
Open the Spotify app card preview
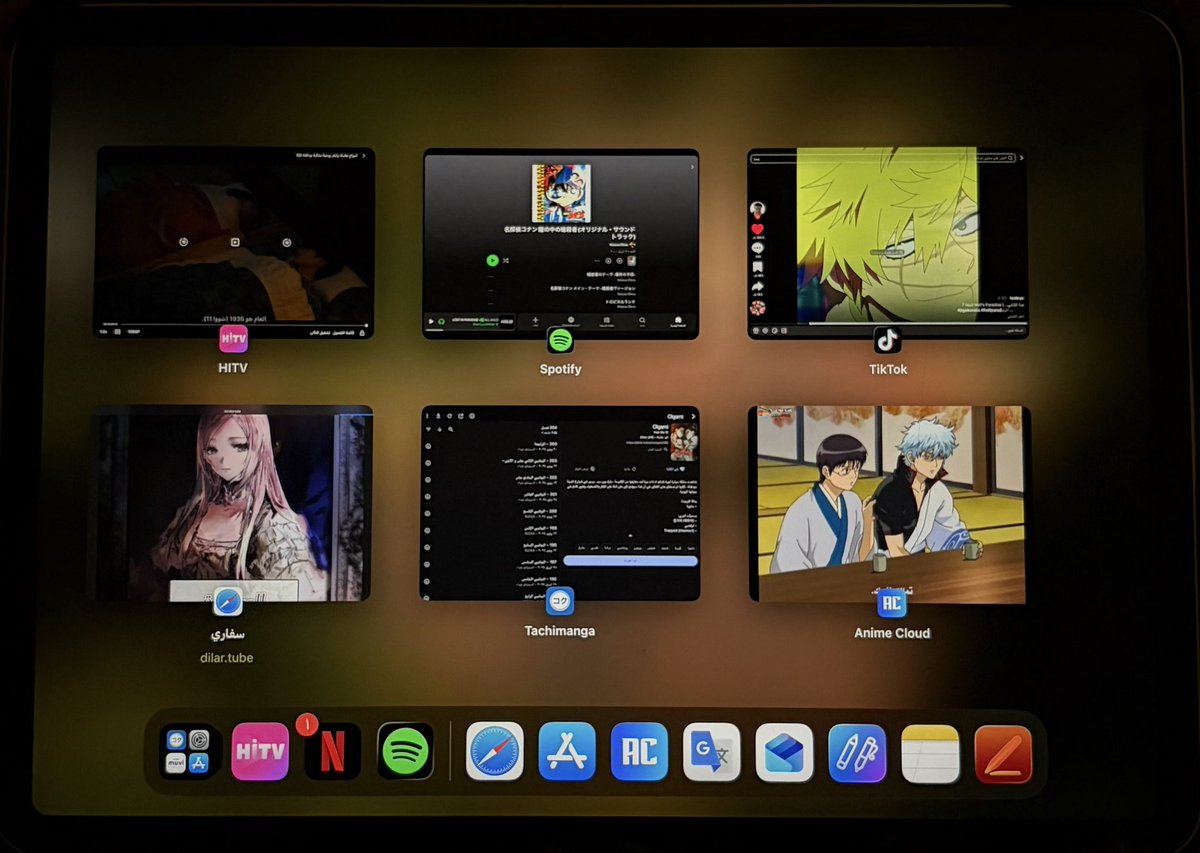click(560, 243)
